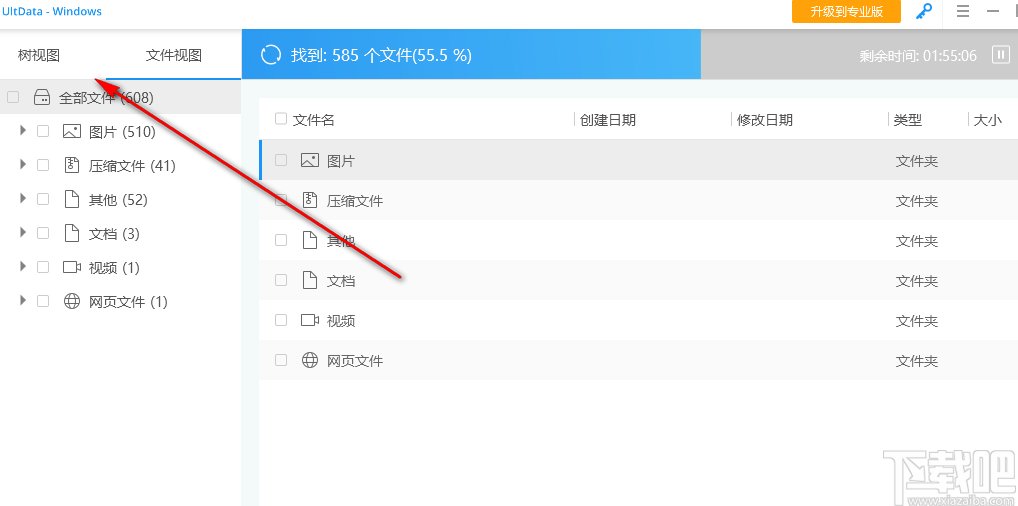Screen dimensions: 1018x506
Task: Sort by the 类型 column header
Action: (908, 120)
